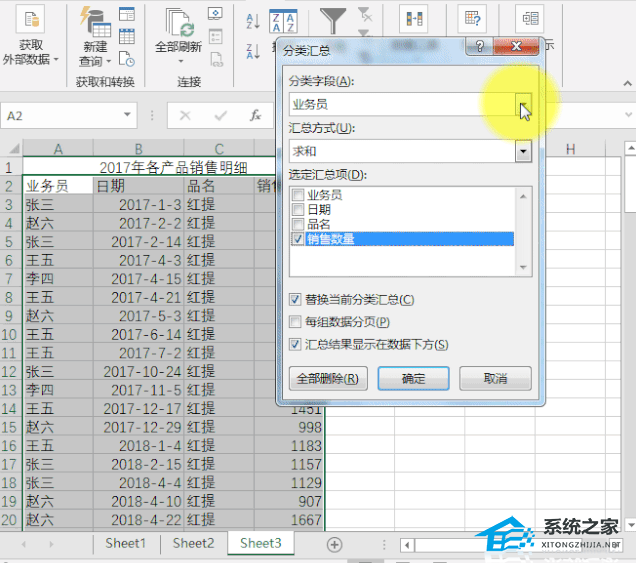Image resolution: width=636 pixels, height=563 pixels.
Task: Expand the 分类字段 dropdown list
Action: coord(523,104)
